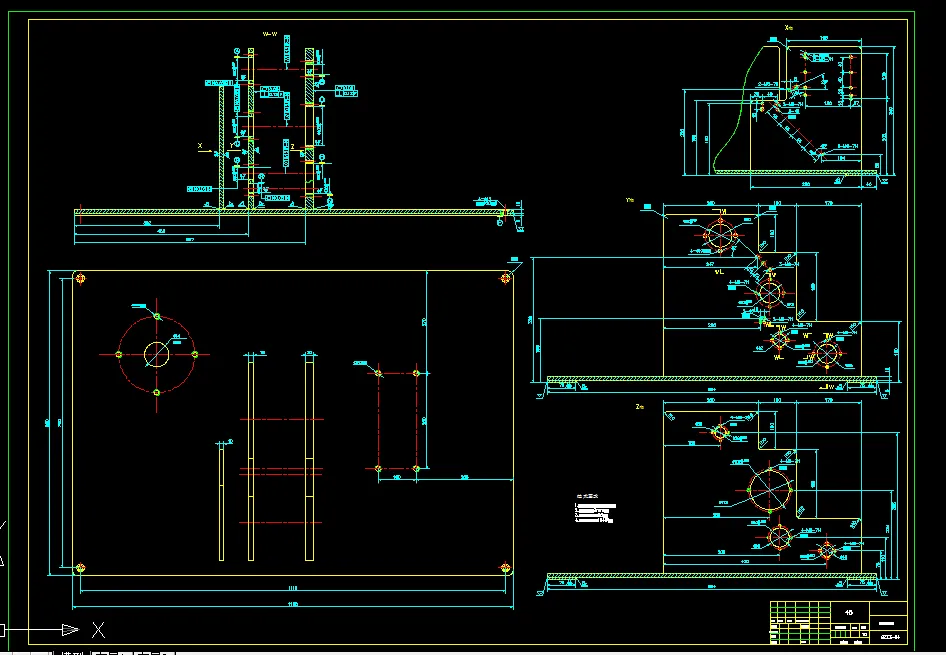Select the 1180 overall width dimension text

point(293,604)
